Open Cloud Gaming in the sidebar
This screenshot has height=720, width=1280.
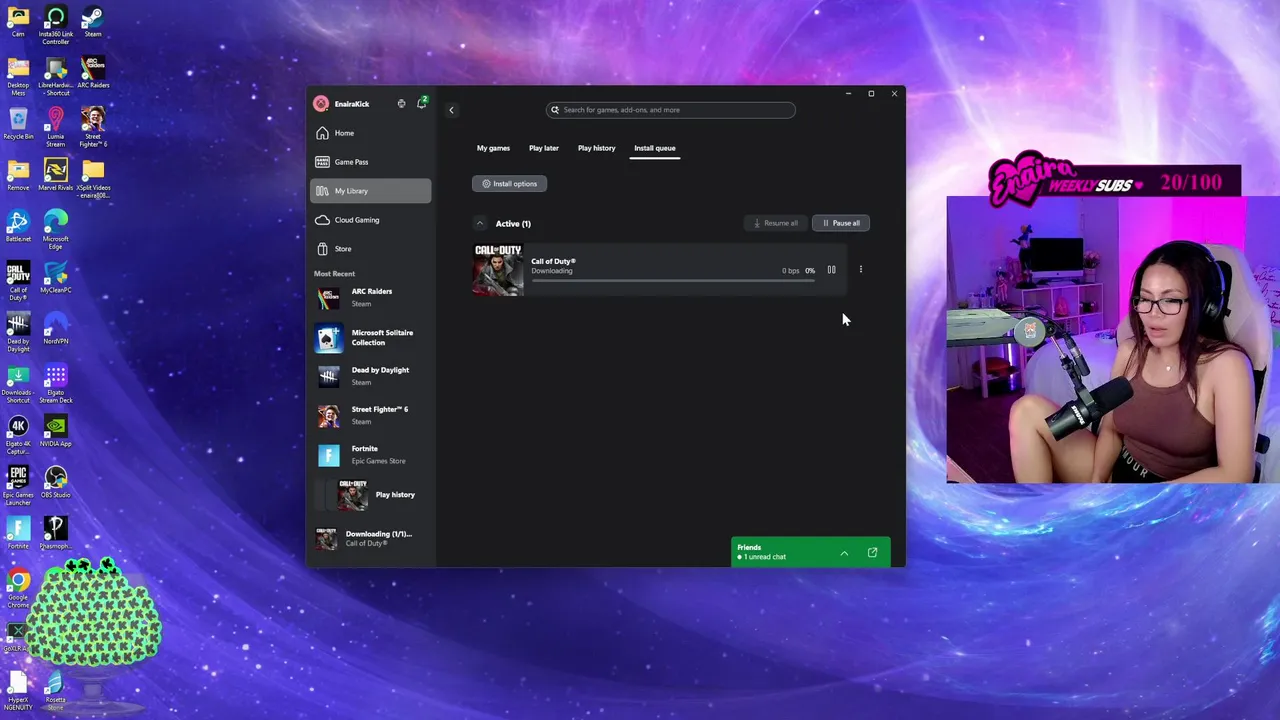(x=370, y=220)
